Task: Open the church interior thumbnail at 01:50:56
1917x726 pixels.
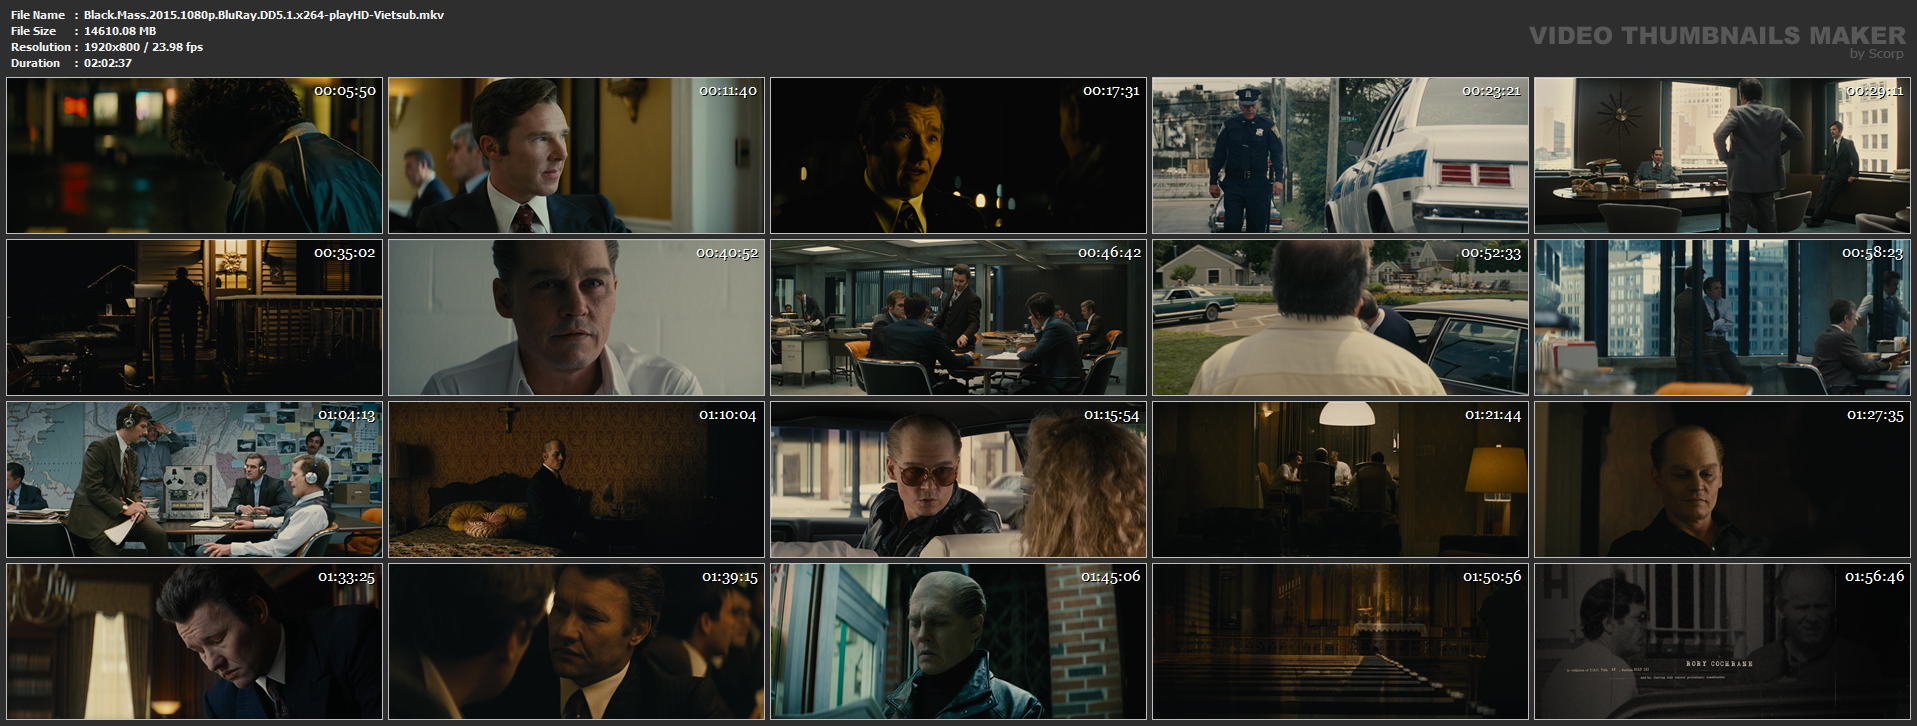Action: coord(1340,641)
